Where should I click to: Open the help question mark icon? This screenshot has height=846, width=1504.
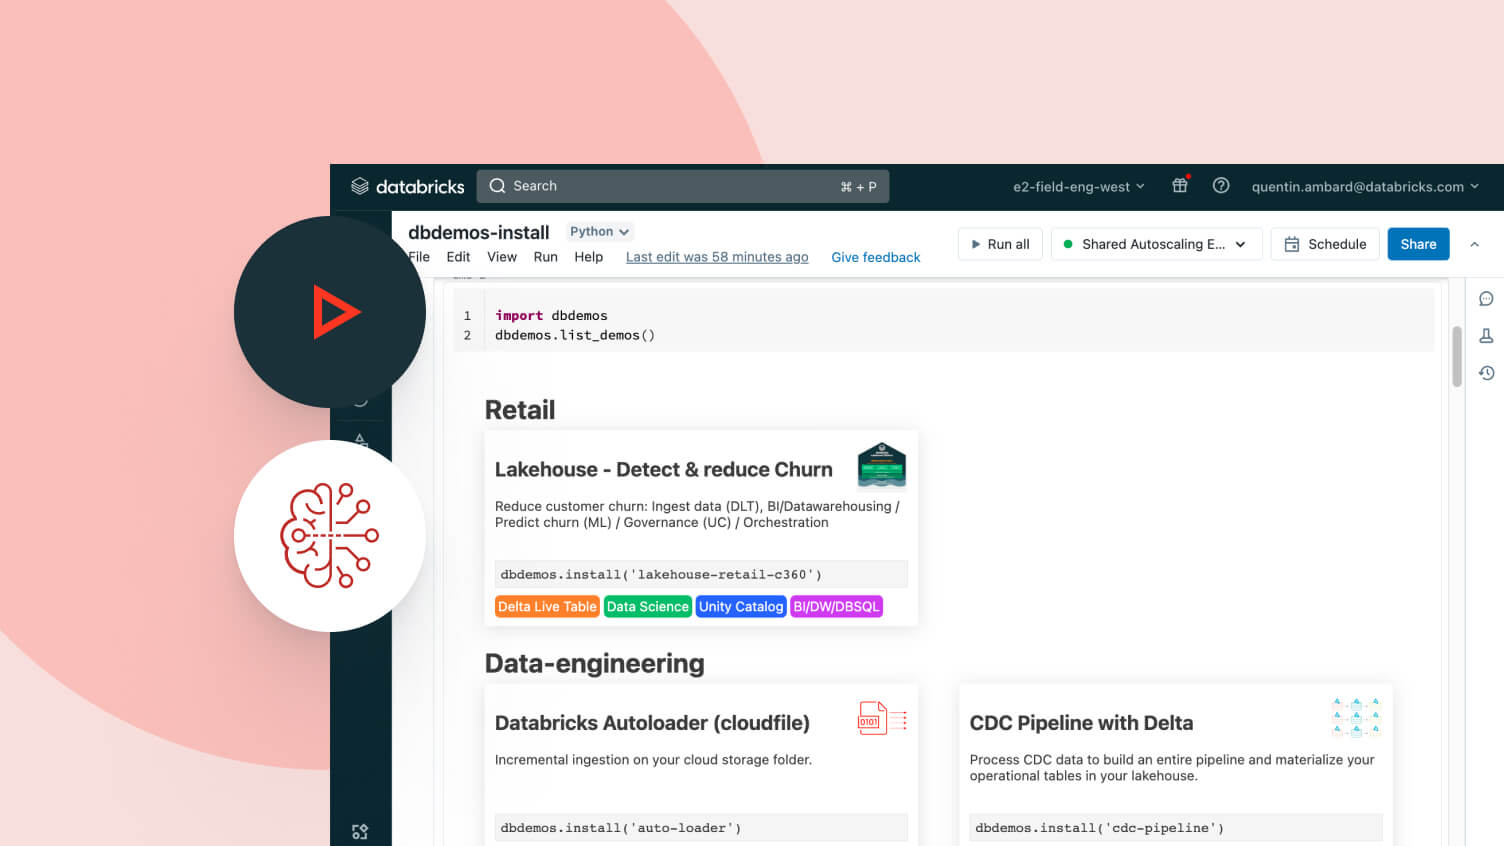point(1221,185)
